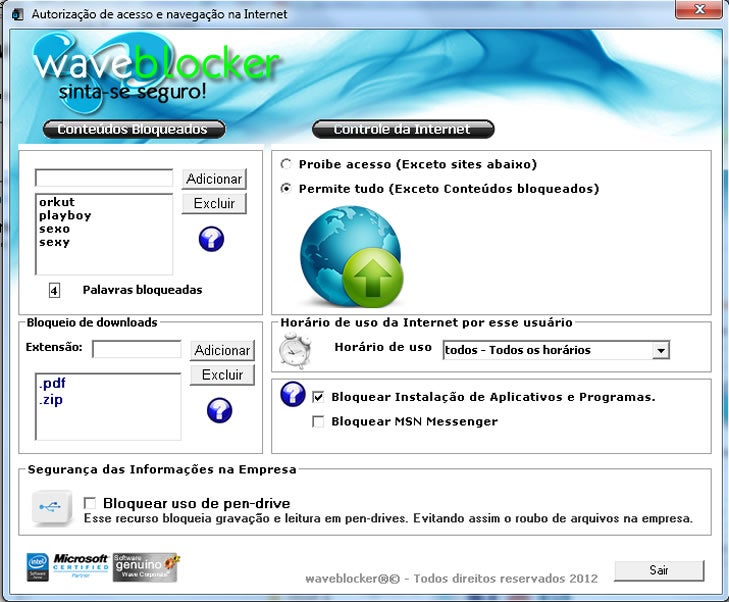Viewport: 729px width, 602px height.
Task: Click the alarm clock icon
Action: [x=295, y=351]
